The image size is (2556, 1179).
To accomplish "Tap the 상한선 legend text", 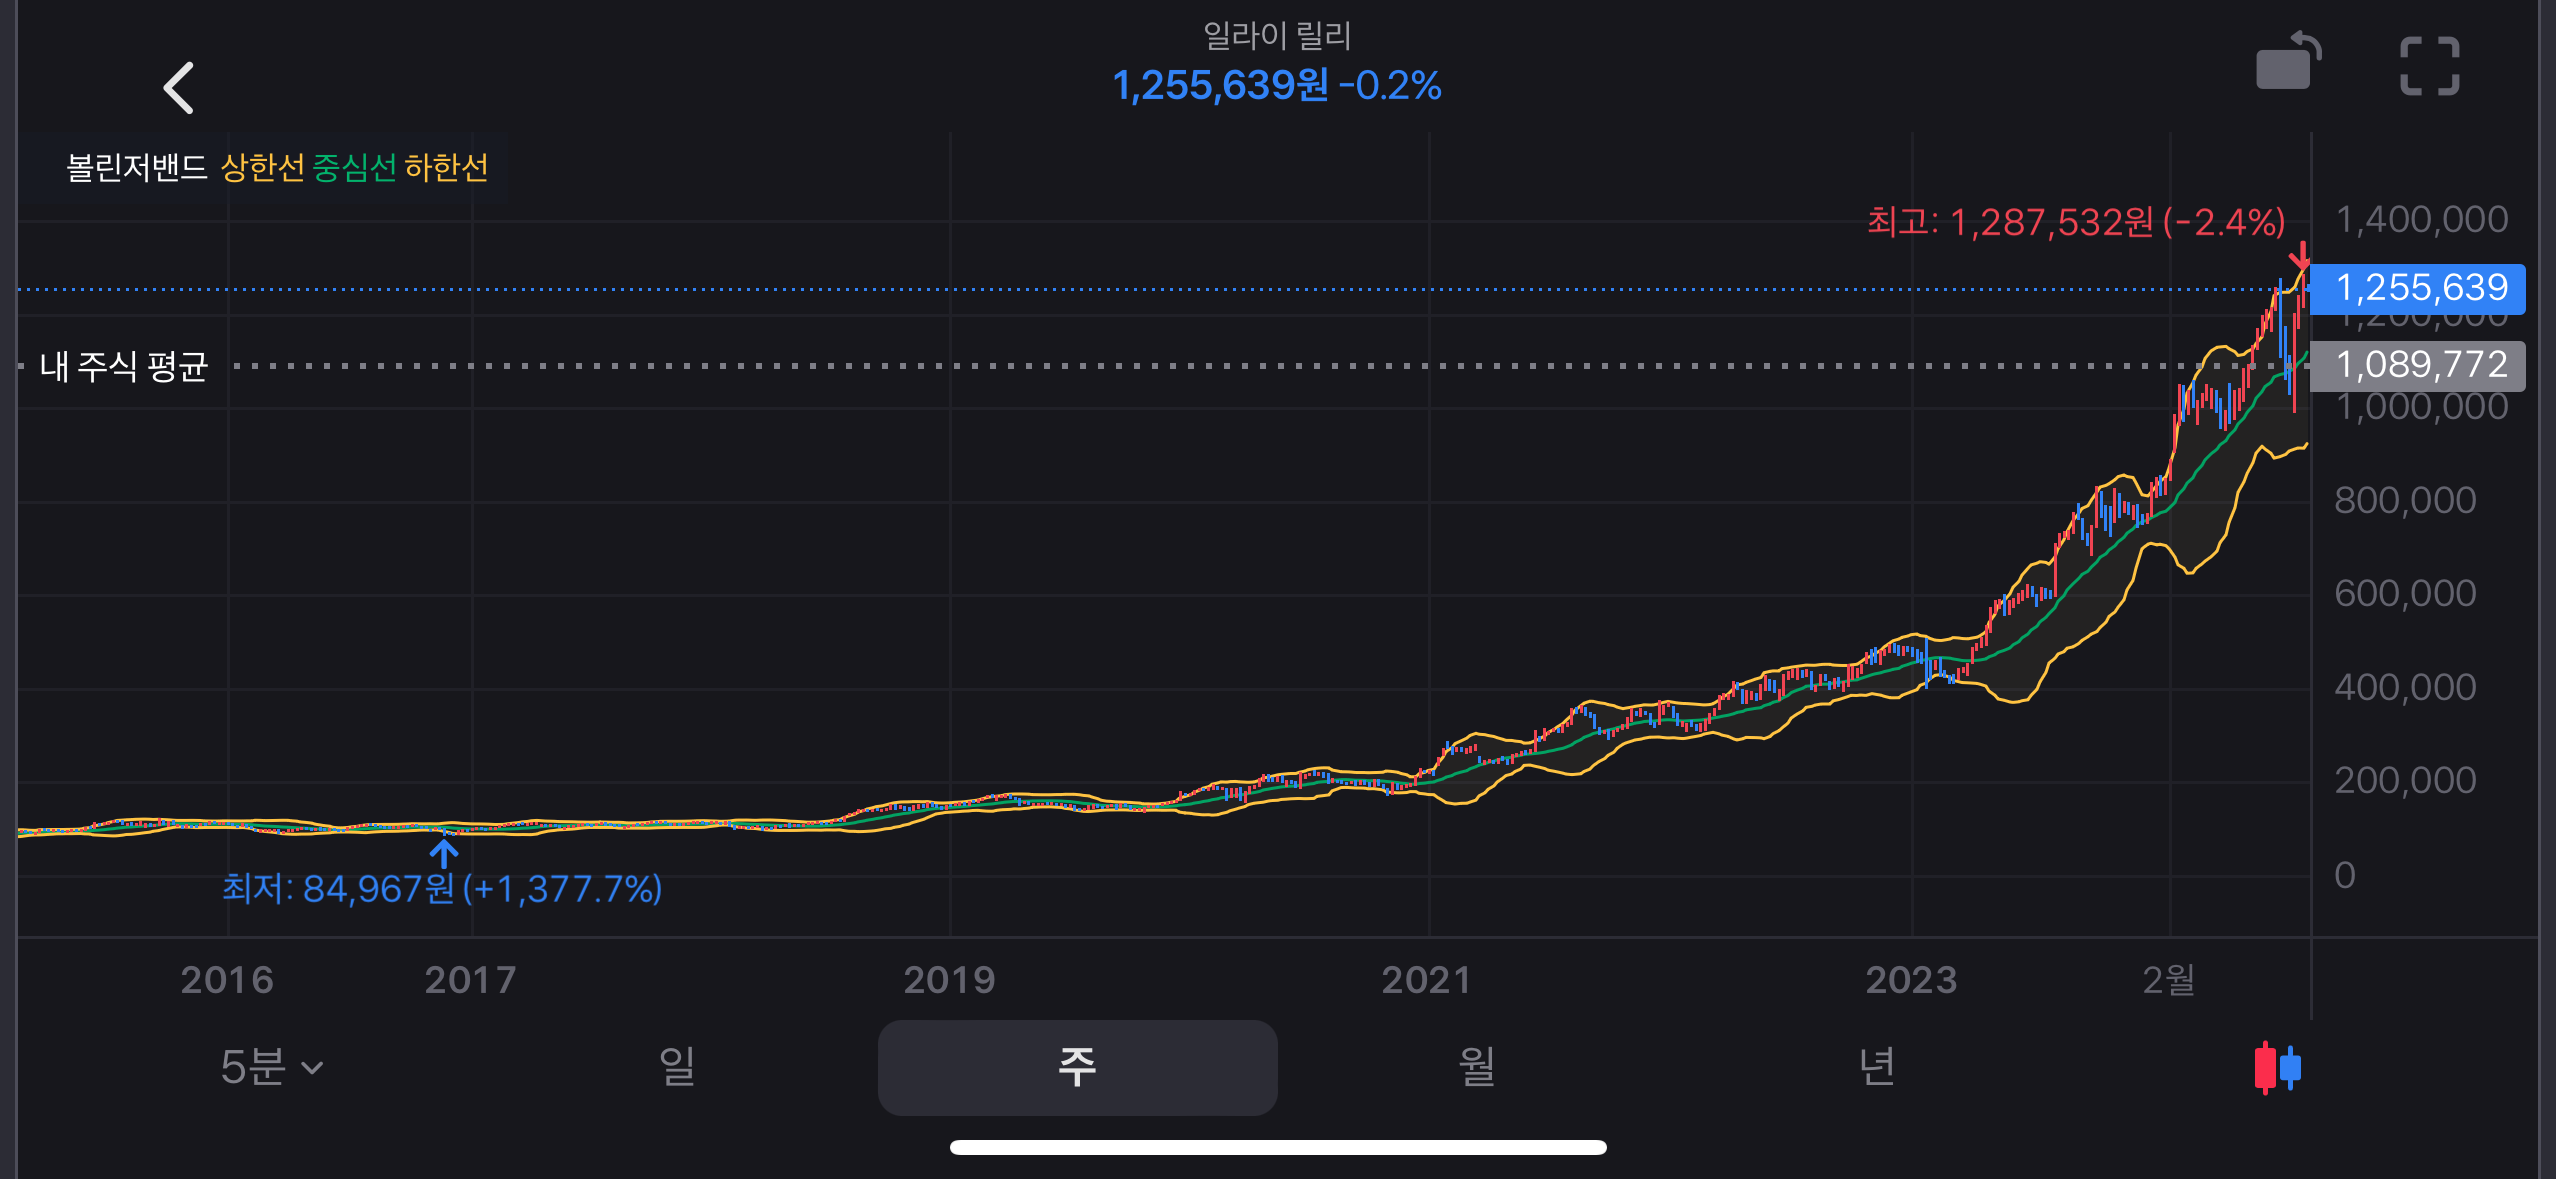I will click(262, 167).
